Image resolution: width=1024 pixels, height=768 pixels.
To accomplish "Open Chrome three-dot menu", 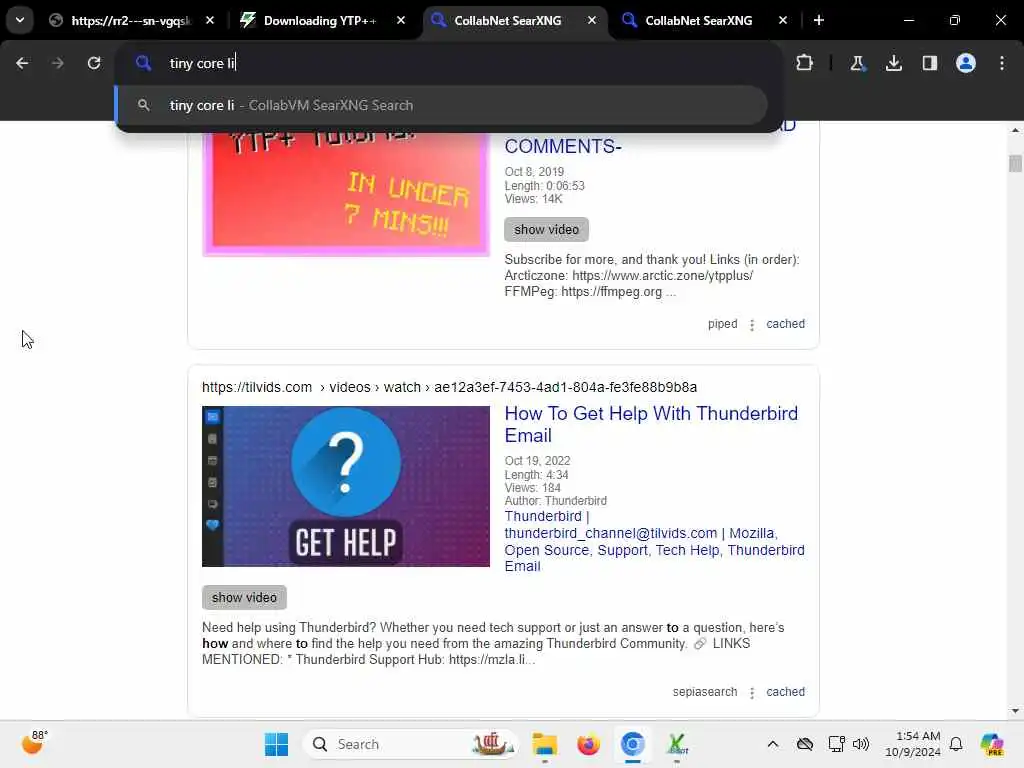I will (x=1002, y=63).
